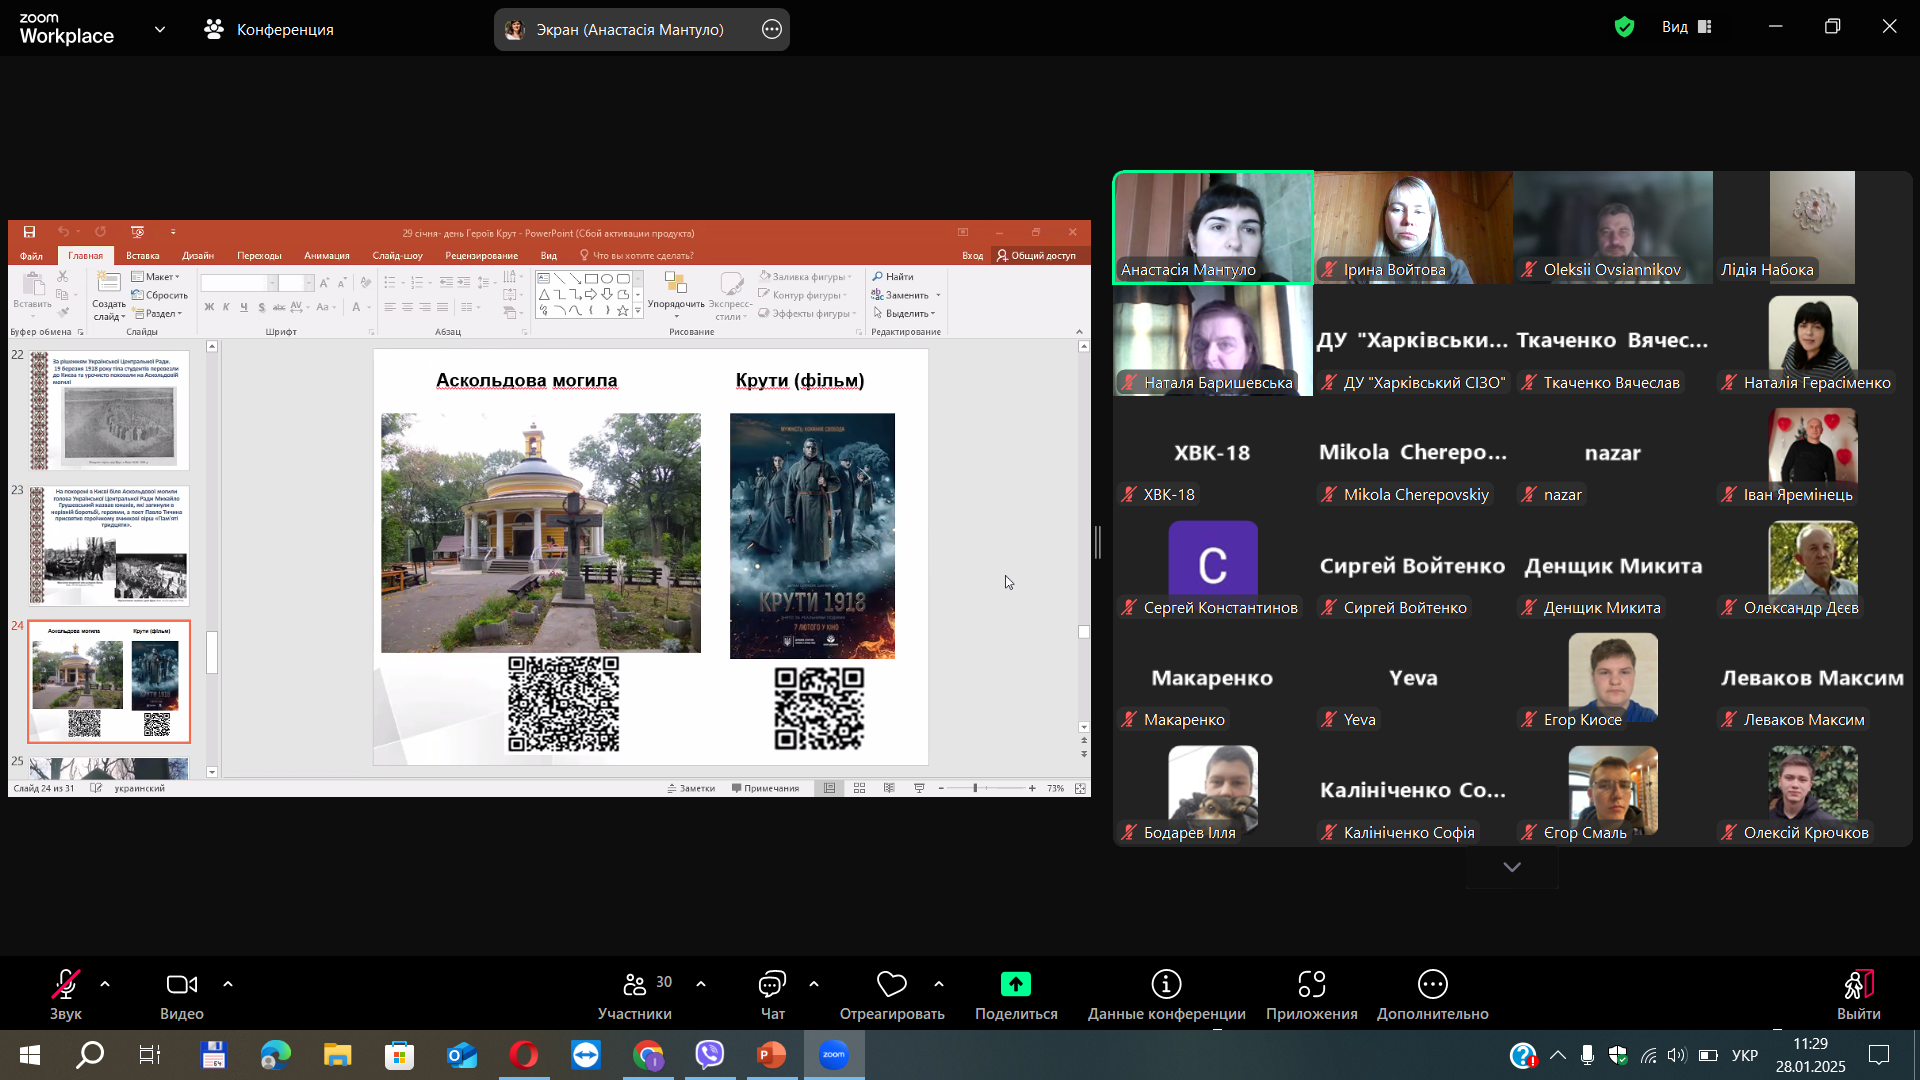This screenshot has width=1920, height=1080.
Task: Expand reactions options arrow next to Отреагировать
Action: tap(939, 985)
